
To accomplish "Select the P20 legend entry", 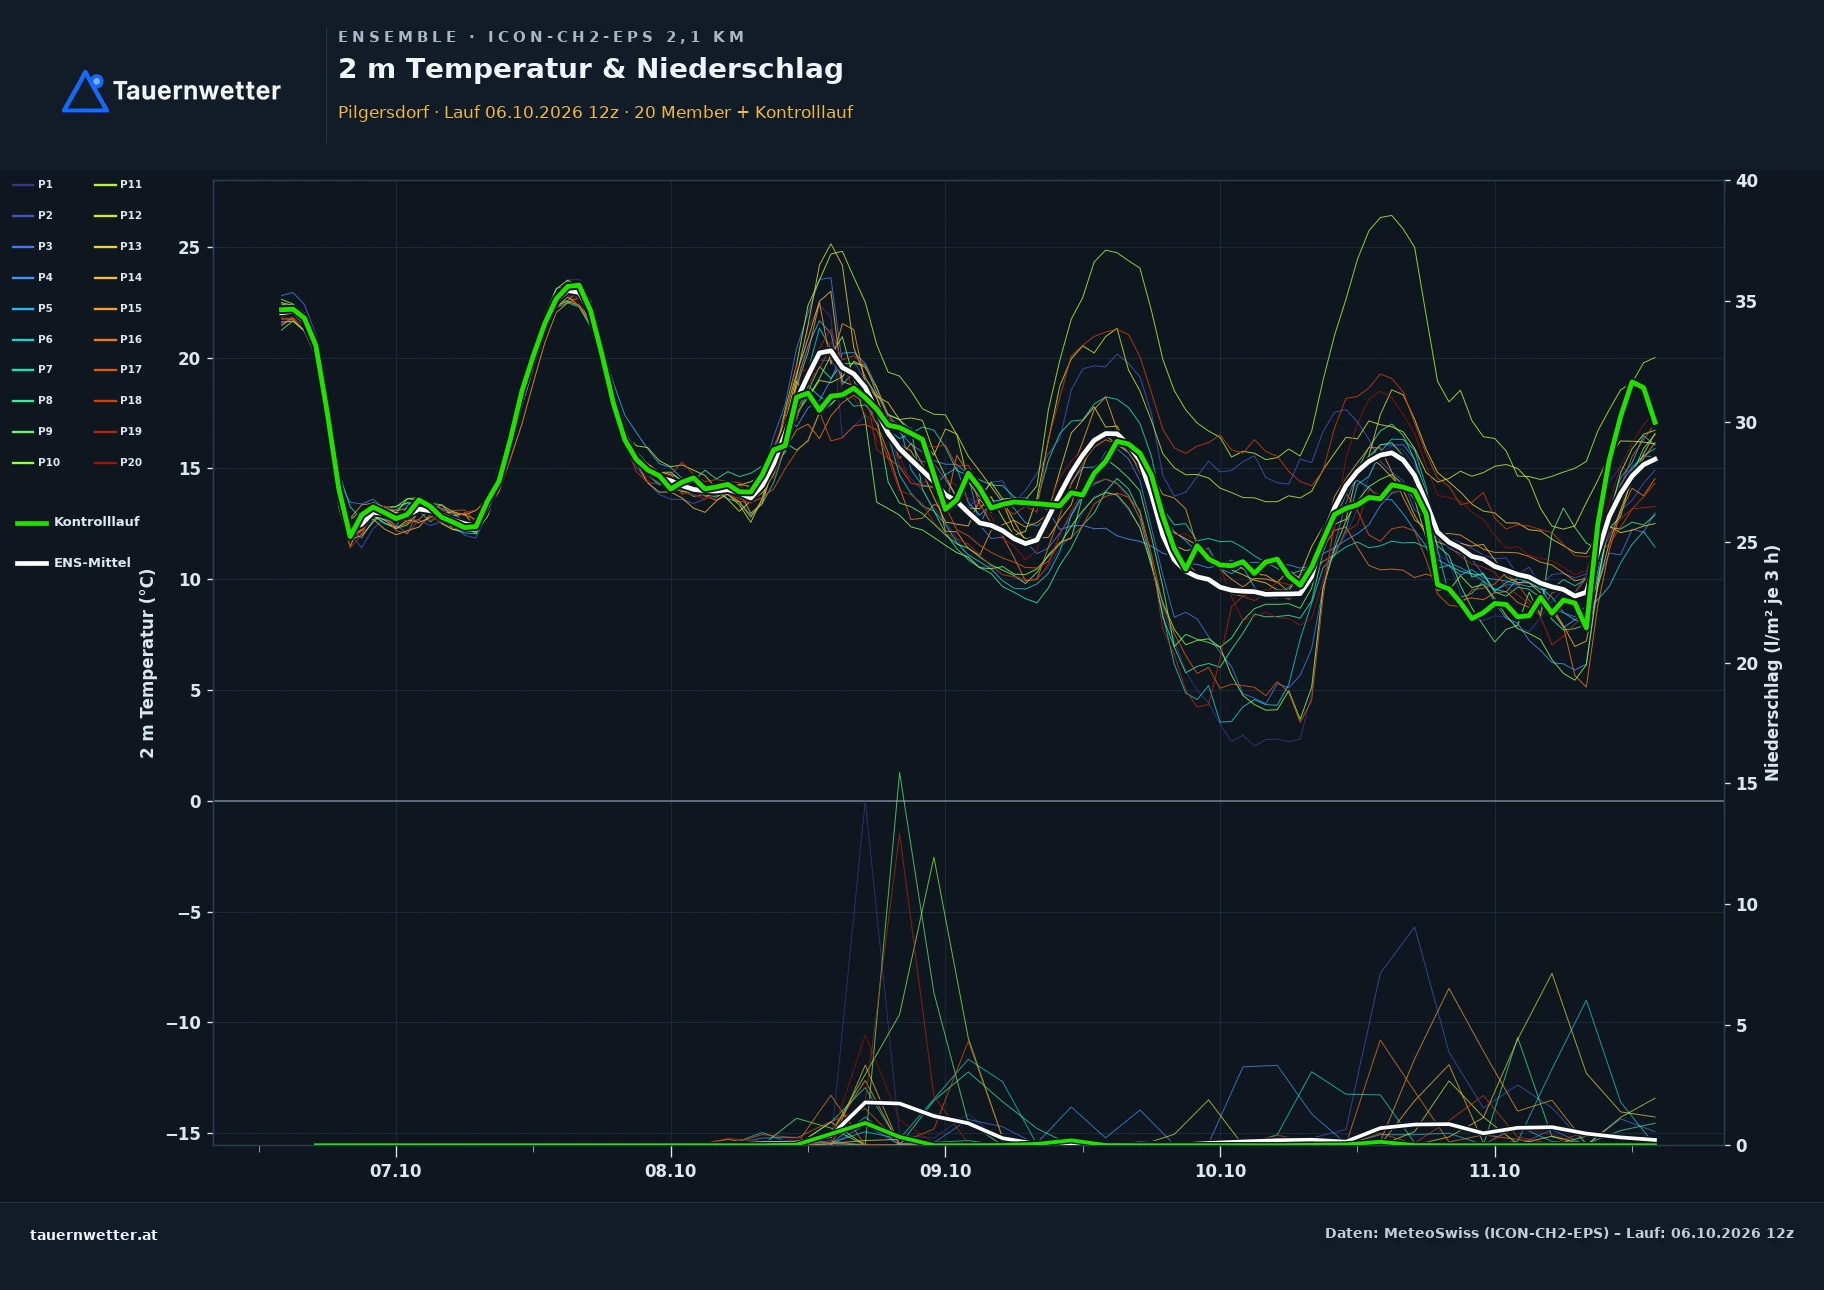I will coord(118,462).
